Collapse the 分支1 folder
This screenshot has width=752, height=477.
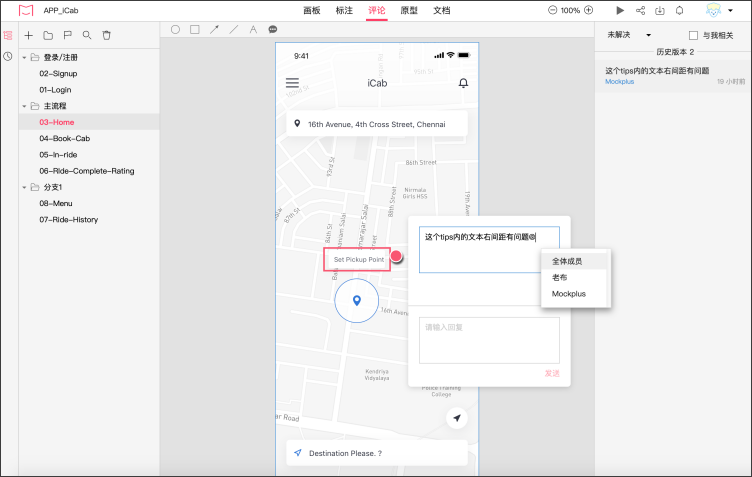point(25,187)
